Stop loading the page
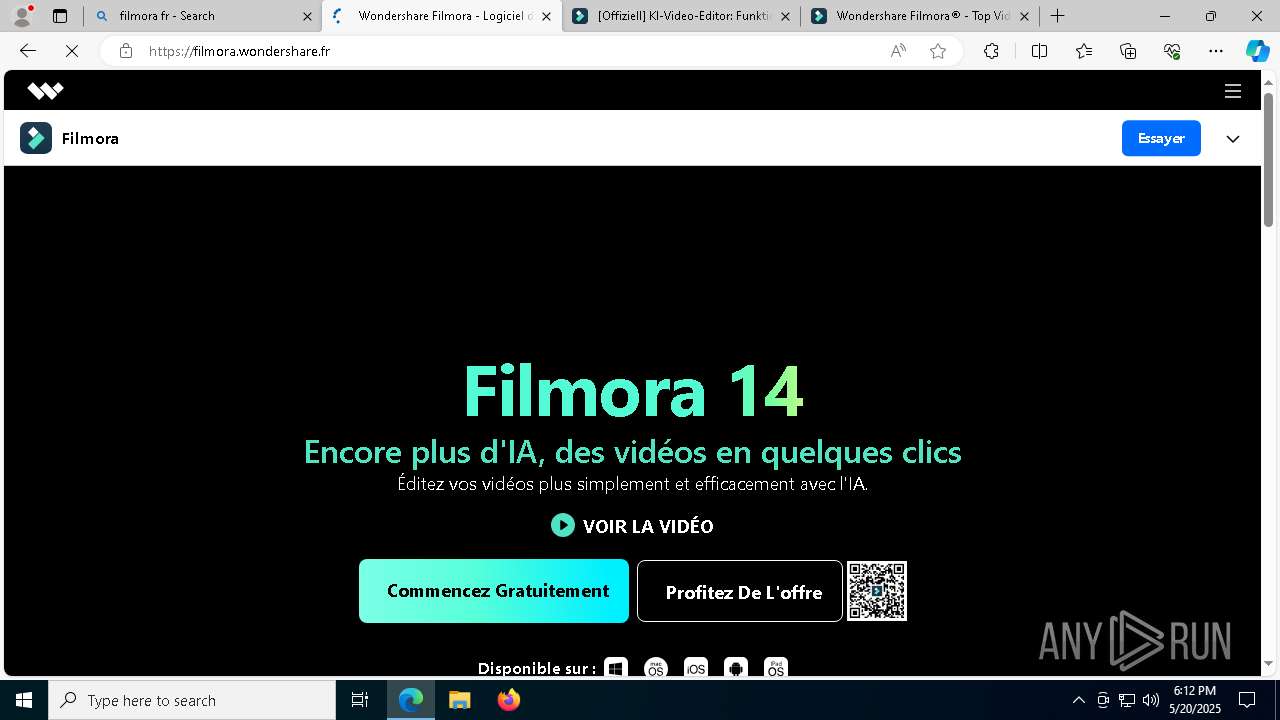1280x720 pixels. point(72,51)
